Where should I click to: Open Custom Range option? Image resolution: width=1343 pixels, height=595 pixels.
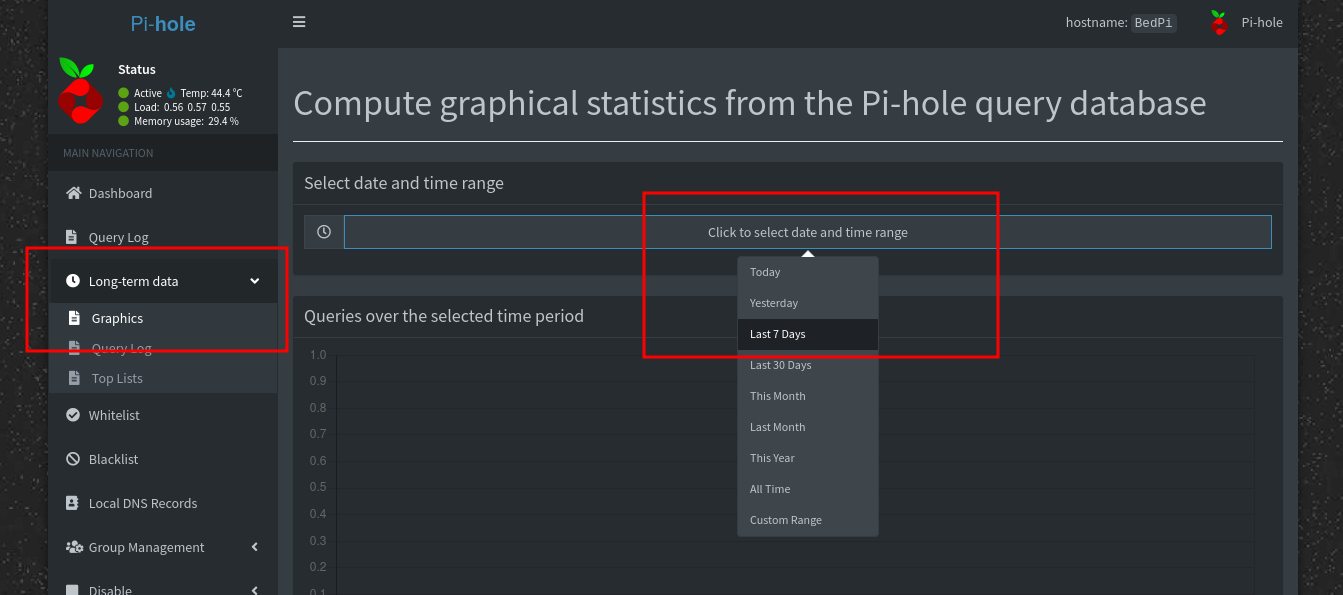pos(808,520)
